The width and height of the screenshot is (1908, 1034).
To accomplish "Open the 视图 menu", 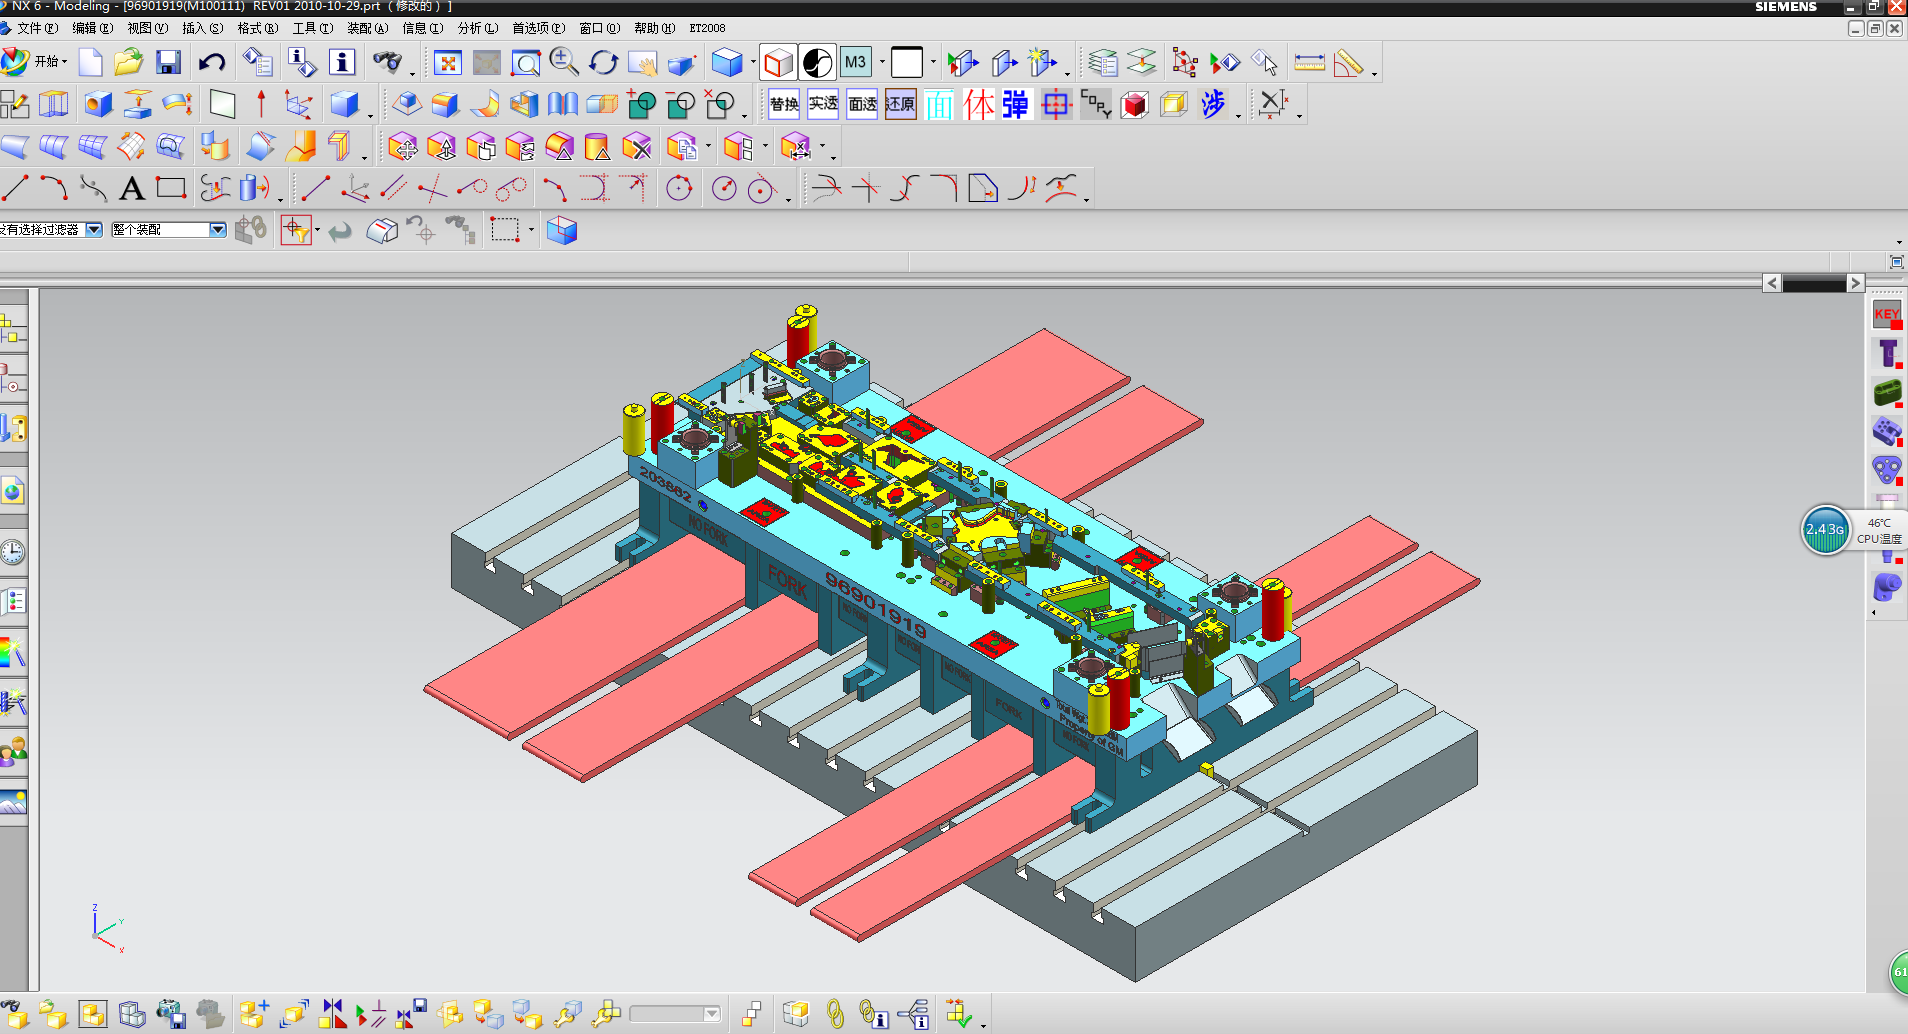I will coord(147,28).
